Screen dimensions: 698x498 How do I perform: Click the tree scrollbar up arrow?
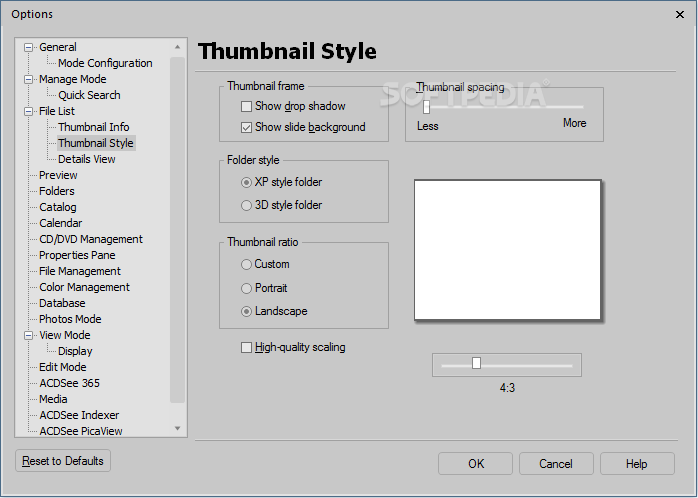[177, 47]
